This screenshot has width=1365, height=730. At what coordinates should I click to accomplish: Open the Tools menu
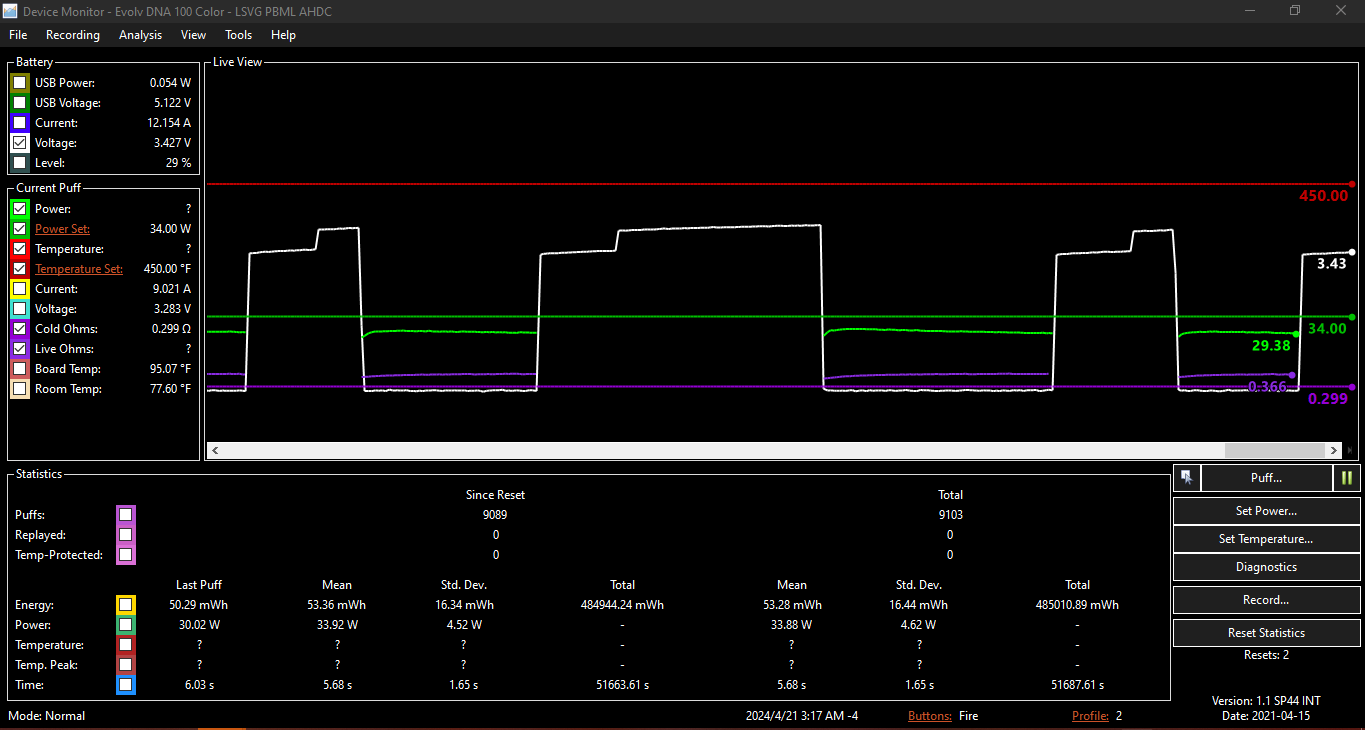pyautogui.click(x=238, y=35)
